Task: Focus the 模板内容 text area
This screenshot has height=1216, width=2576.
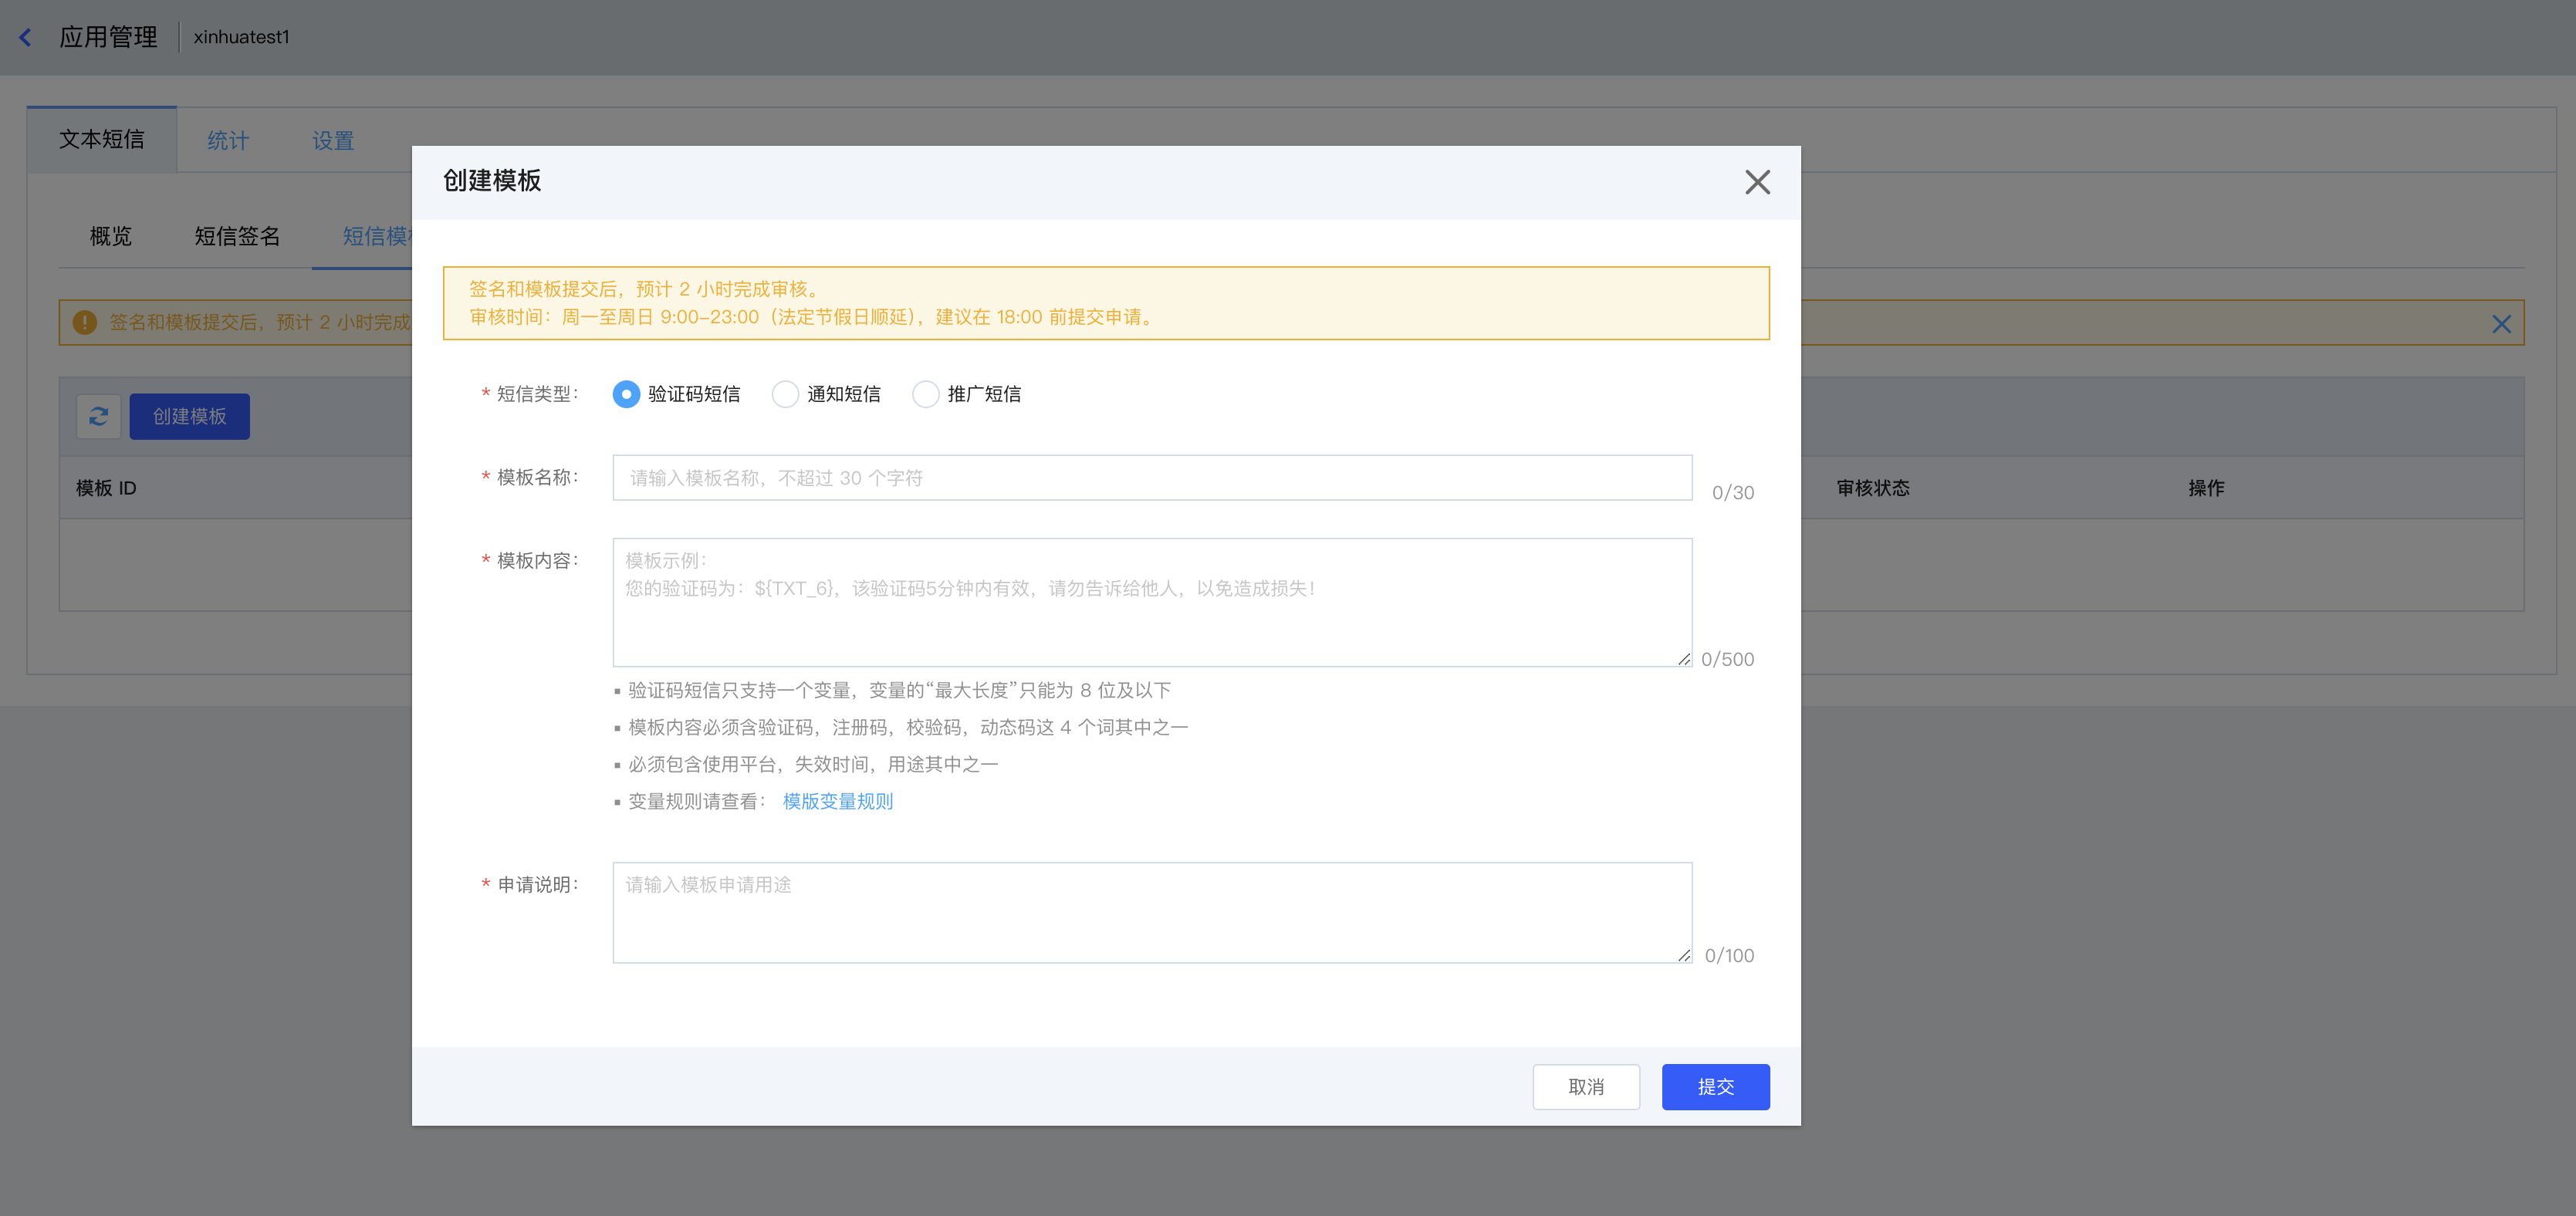Action: point(1152,603)
